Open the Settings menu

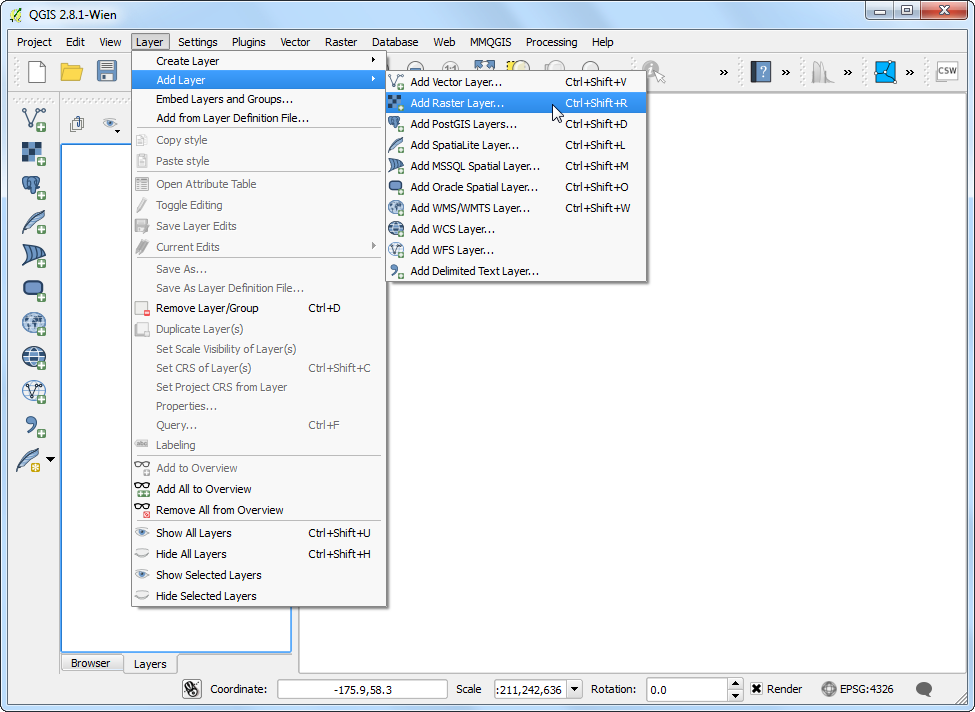point(198,42)
